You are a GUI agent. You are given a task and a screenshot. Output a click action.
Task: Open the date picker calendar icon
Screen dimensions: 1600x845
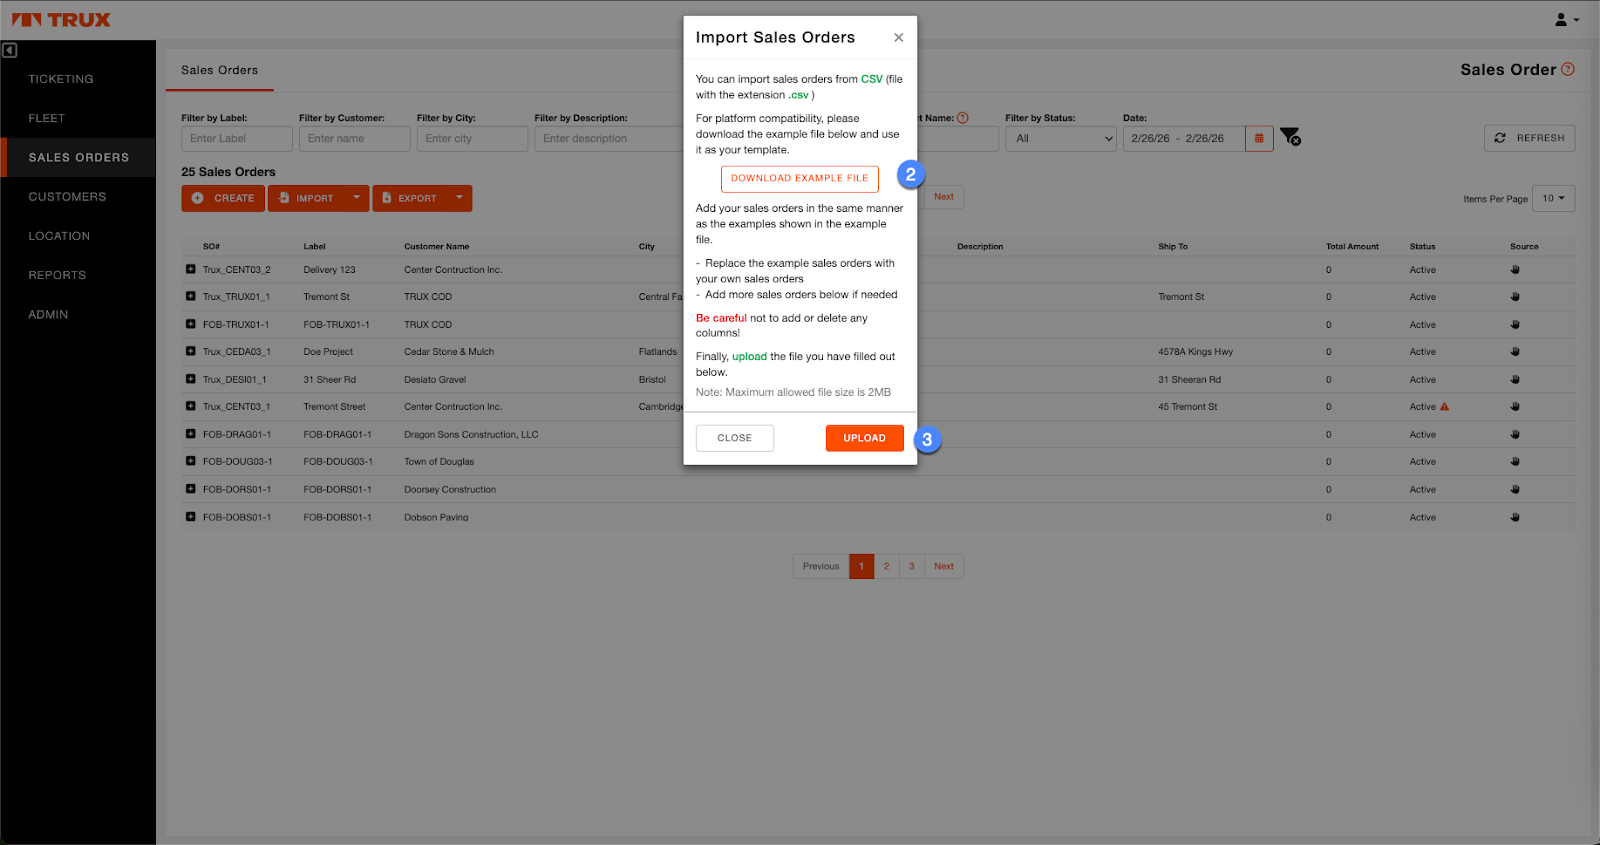coord(1259,138)
